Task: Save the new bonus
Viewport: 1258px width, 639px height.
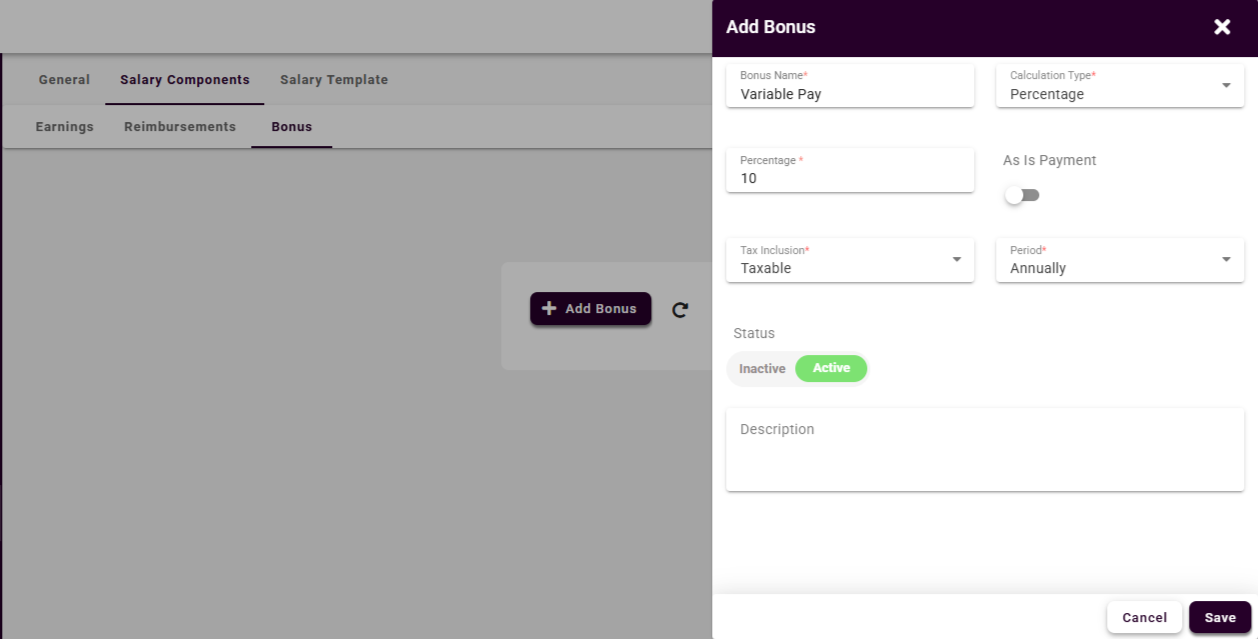Action: (1219, 618)
